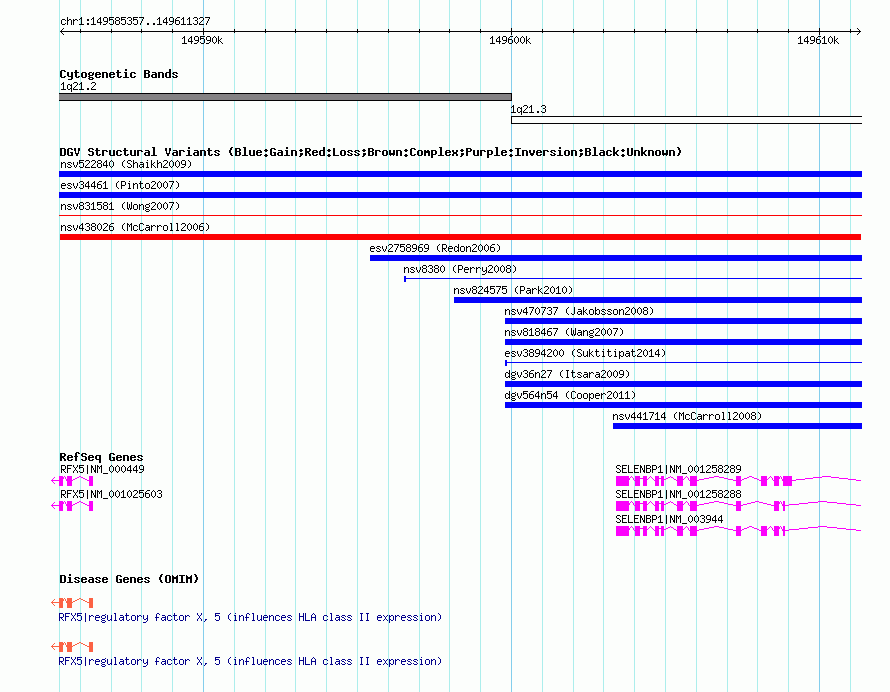
Task: Select the thick red bar of nsv438026
Action: click(460, 237)
